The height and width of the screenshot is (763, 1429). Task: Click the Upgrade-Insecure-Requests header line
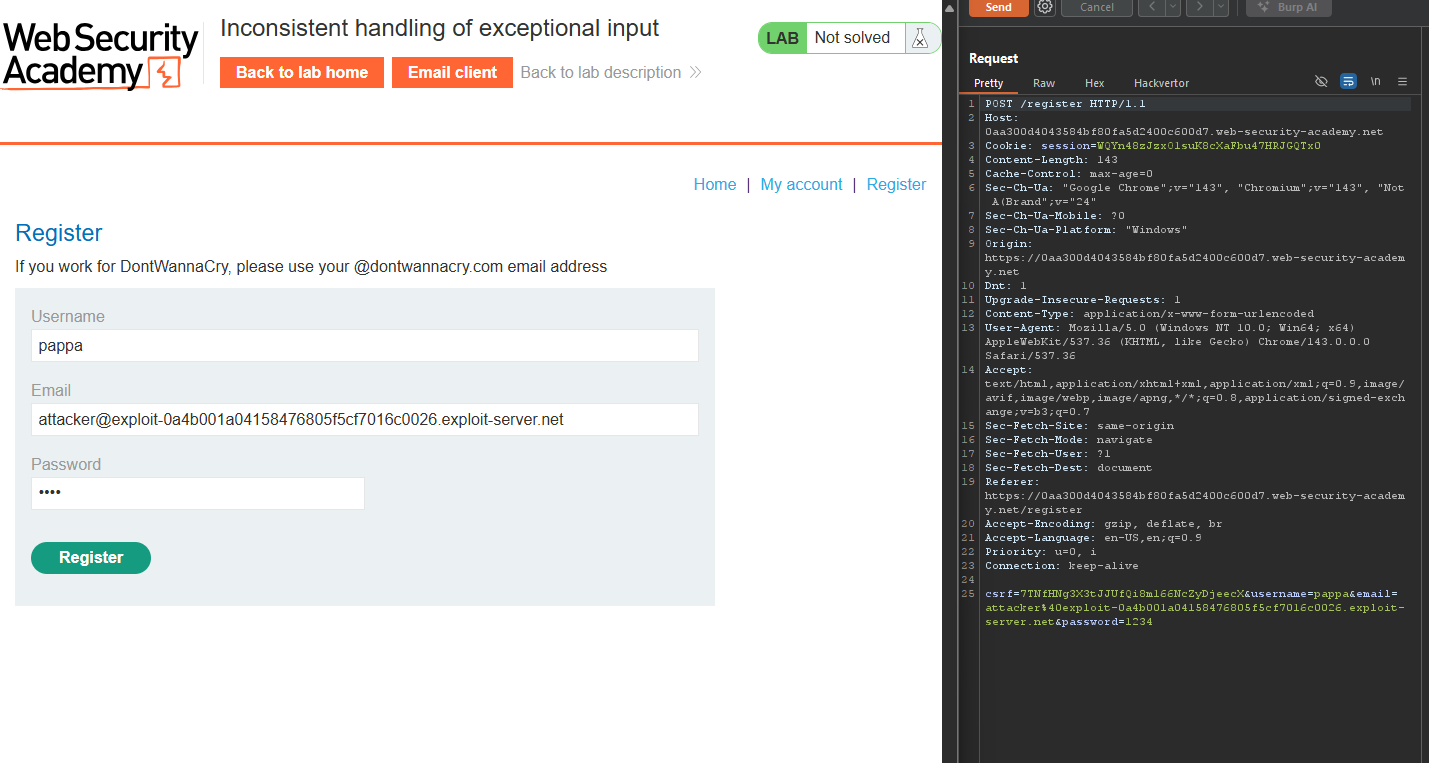coord(1083,300)
